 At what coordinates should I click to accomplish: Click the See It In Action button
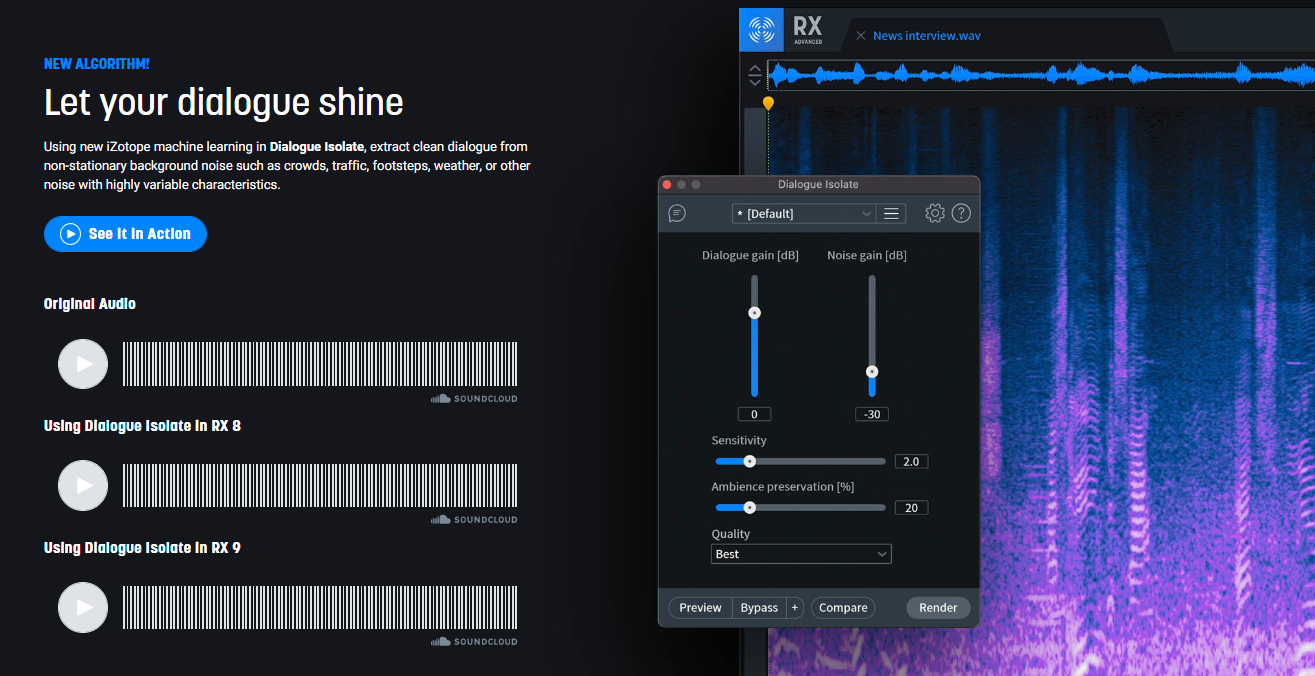coord(125,234)
